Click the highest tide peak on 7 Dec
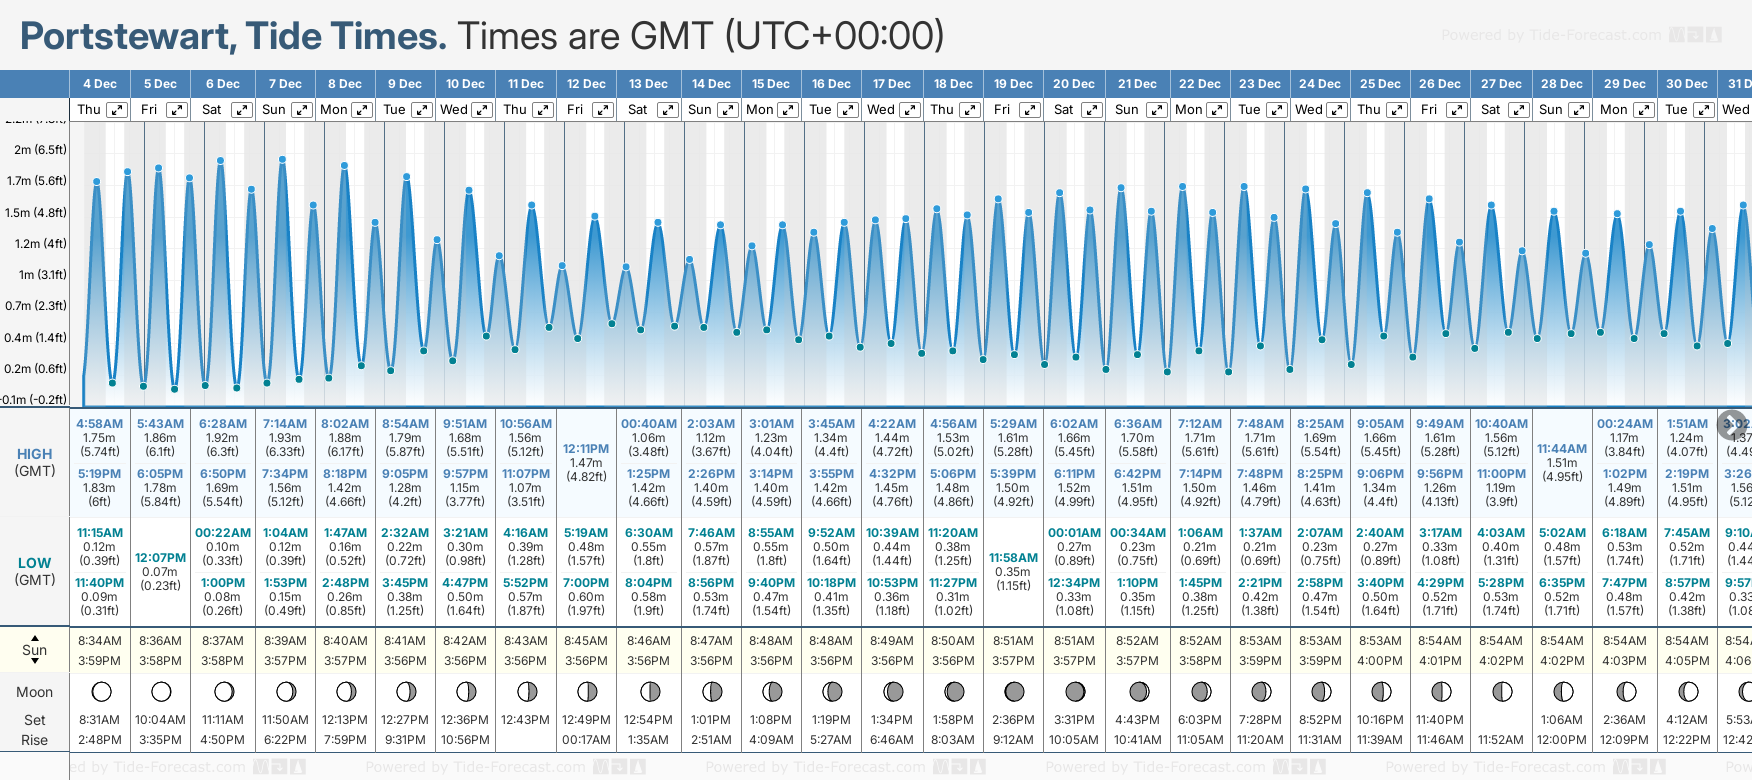This screenshot has height=780, width=1752. point(283,159)
